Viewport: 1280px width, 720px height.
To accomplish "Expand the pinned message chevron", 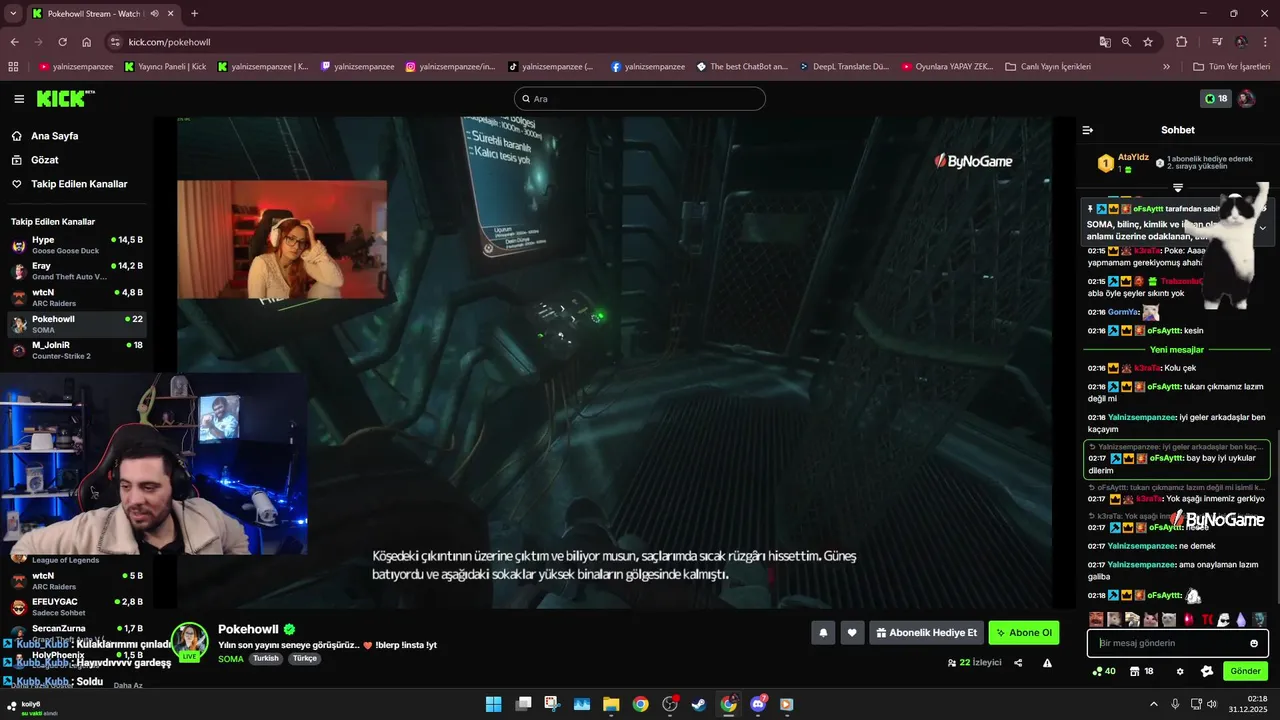I will 1262,228.
